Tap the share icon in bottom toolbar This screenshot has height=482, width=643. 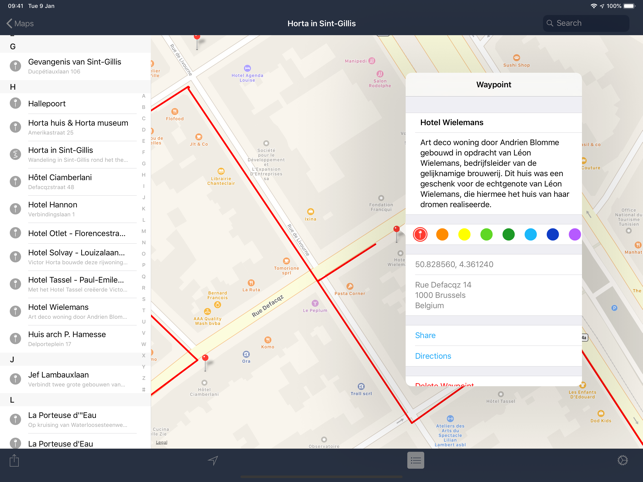coord(14,461)
